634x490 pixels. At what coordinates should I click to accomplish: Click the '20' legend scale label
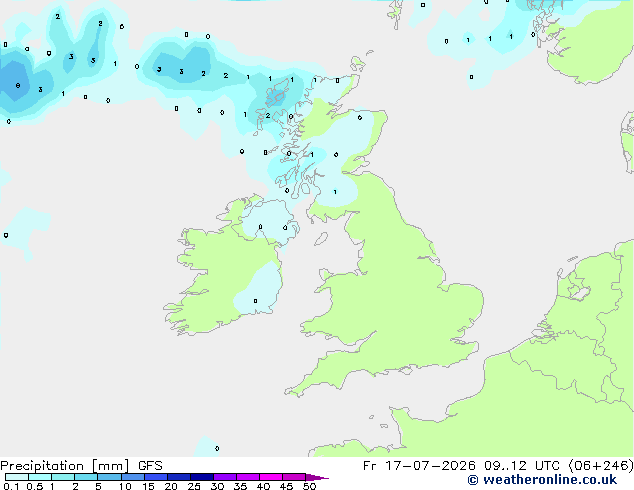tap(171, 486)
